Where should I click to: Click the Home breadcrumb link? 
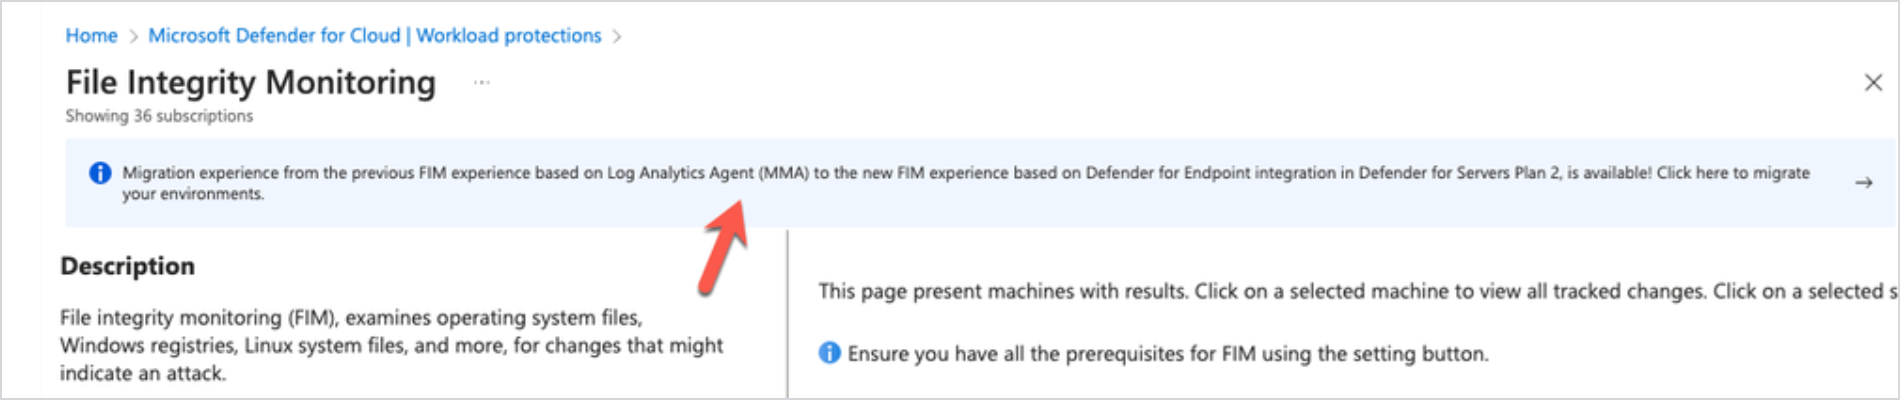pyautogui.click(x=91, y=36)
